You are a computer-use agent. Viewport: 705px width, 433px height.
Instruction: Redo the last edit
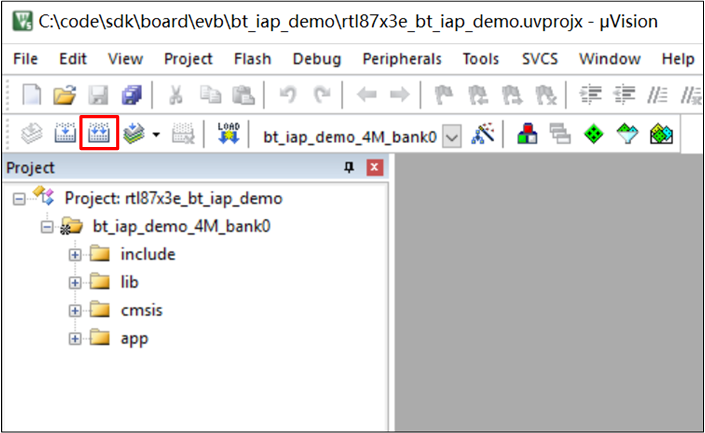pyautogui.click(x=322, y=95)
